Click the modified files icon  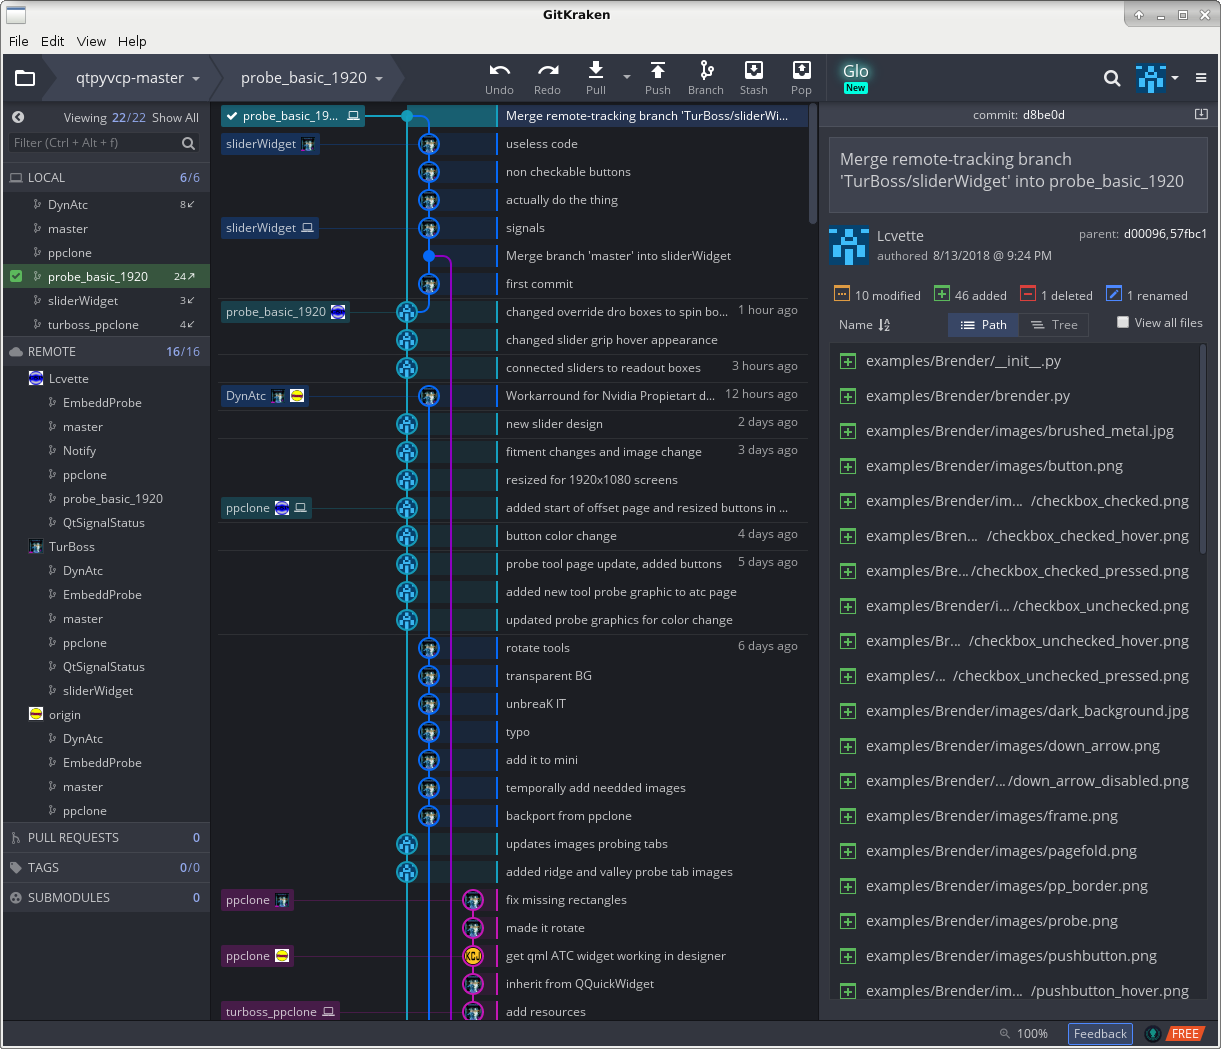pos(841,294)
